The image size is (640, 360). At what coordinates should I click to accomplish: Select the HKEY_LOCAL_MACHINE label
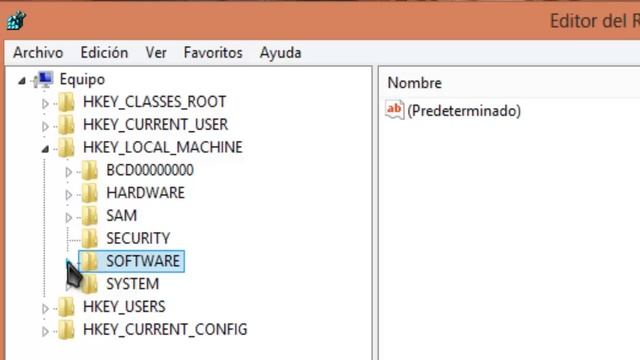click(x=163, y=147)
